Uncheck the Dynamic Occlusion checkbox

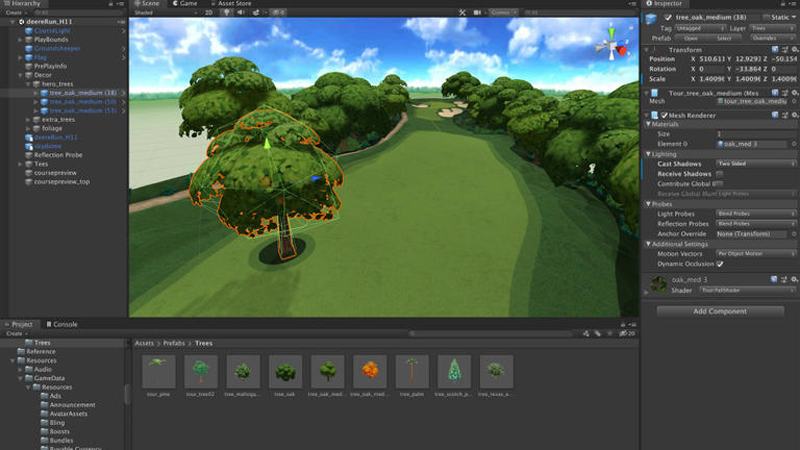coord(719,263)
